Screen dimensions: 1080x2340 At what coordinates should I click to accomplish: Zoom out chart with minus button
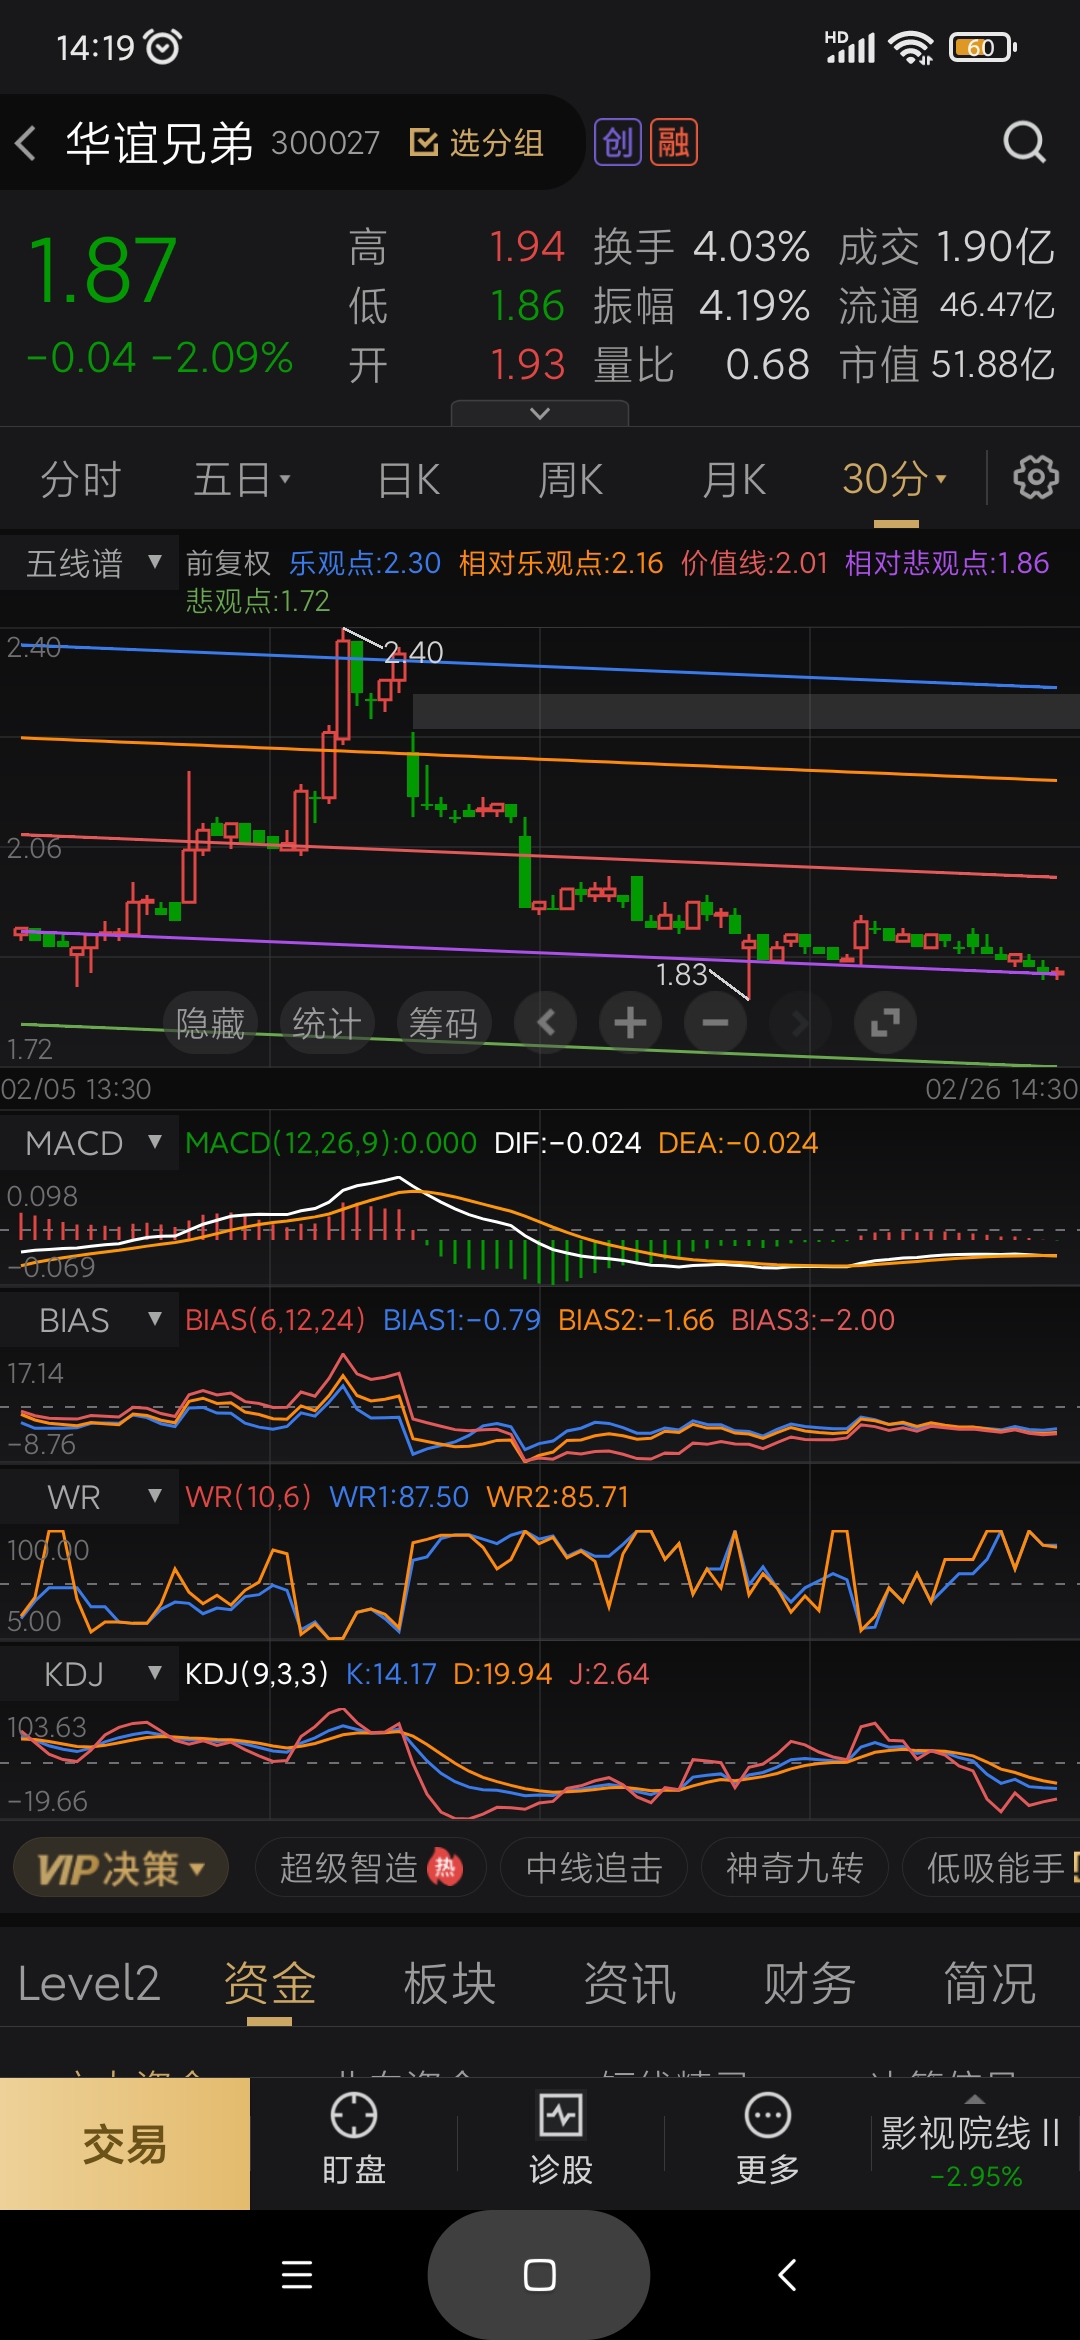click(715, 1023)
